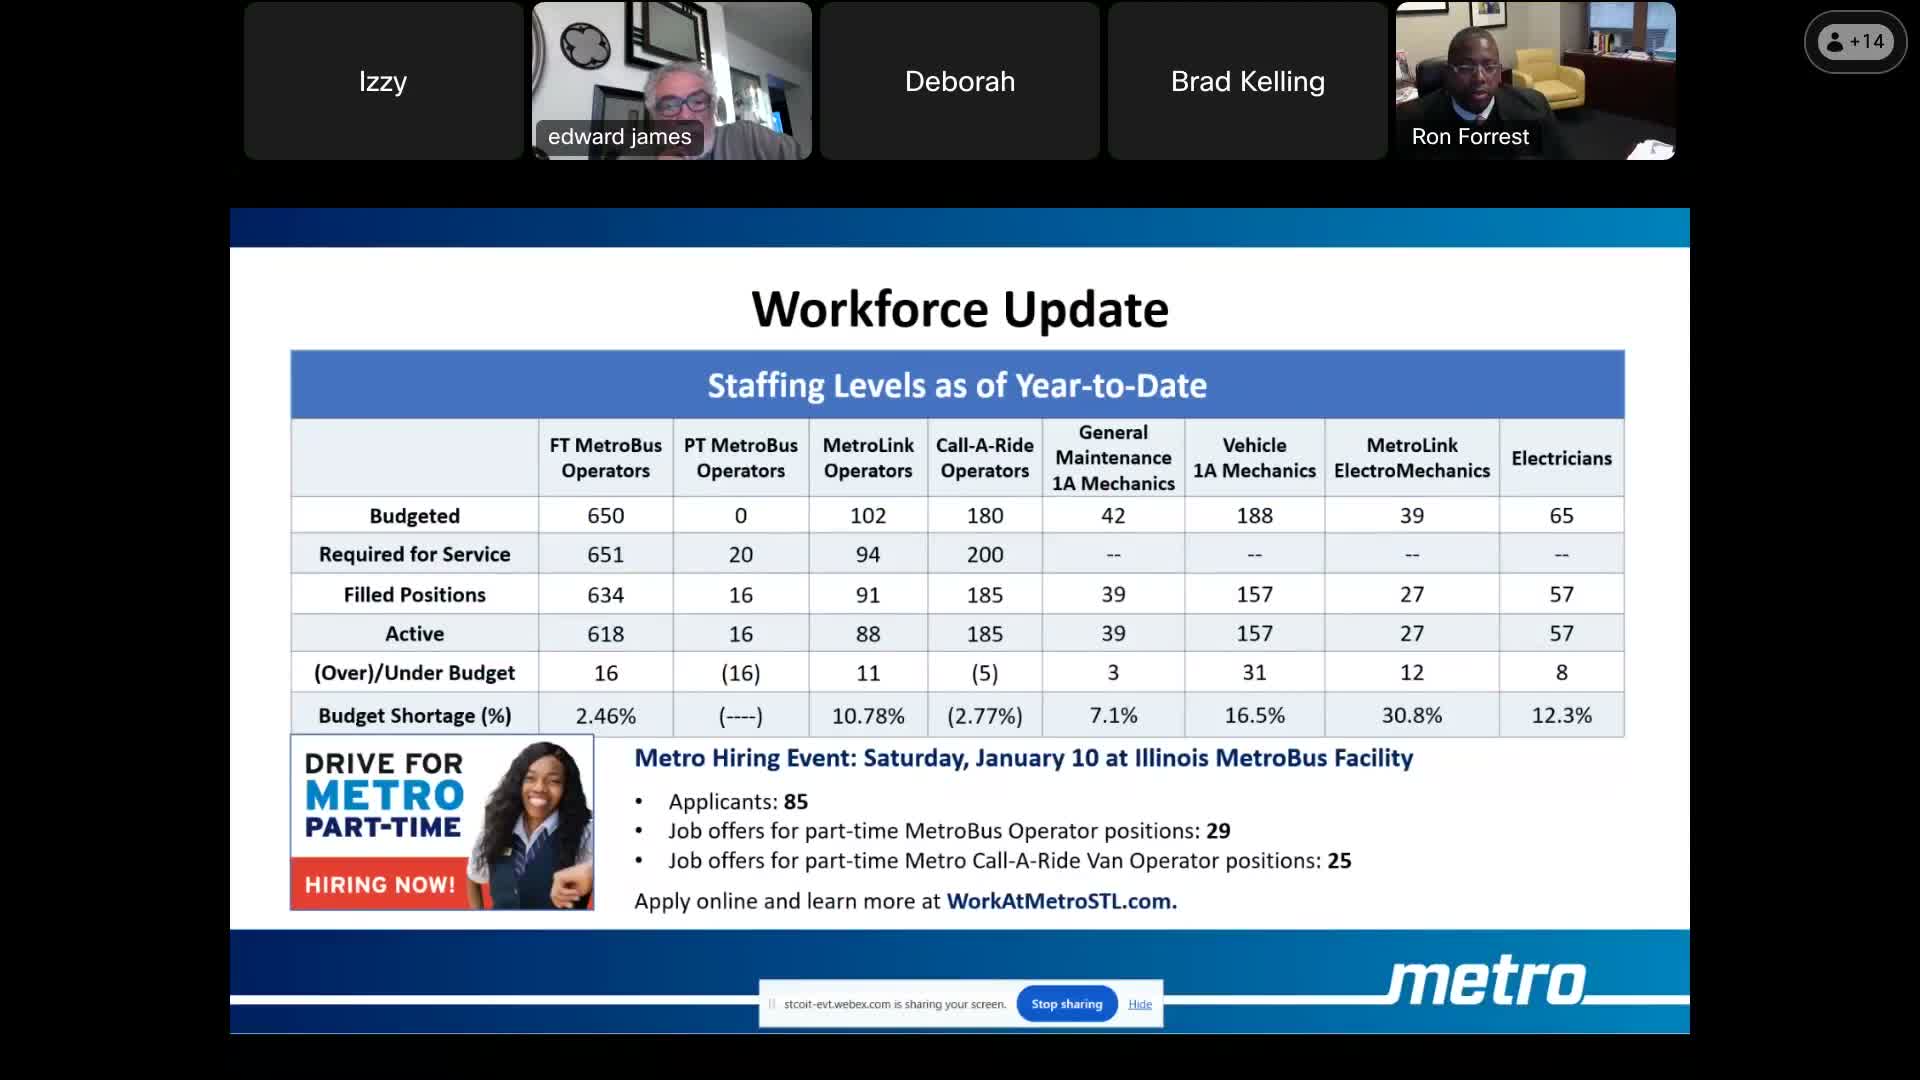Click the Staffing Levels table header banner
This screenshot has height=1080, width=1920.
[x=957, y=385]
